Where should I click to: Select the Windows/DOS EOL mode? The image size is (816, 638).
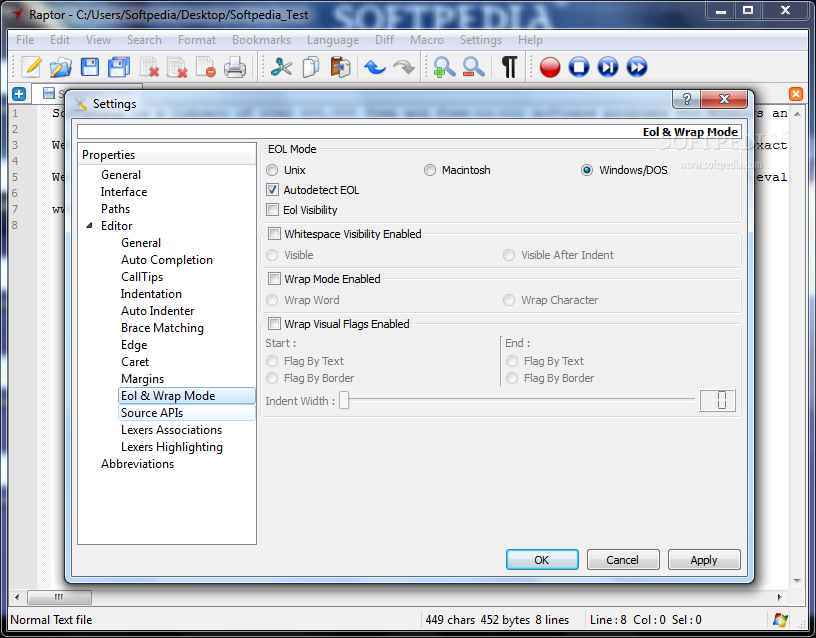point(624,170)
